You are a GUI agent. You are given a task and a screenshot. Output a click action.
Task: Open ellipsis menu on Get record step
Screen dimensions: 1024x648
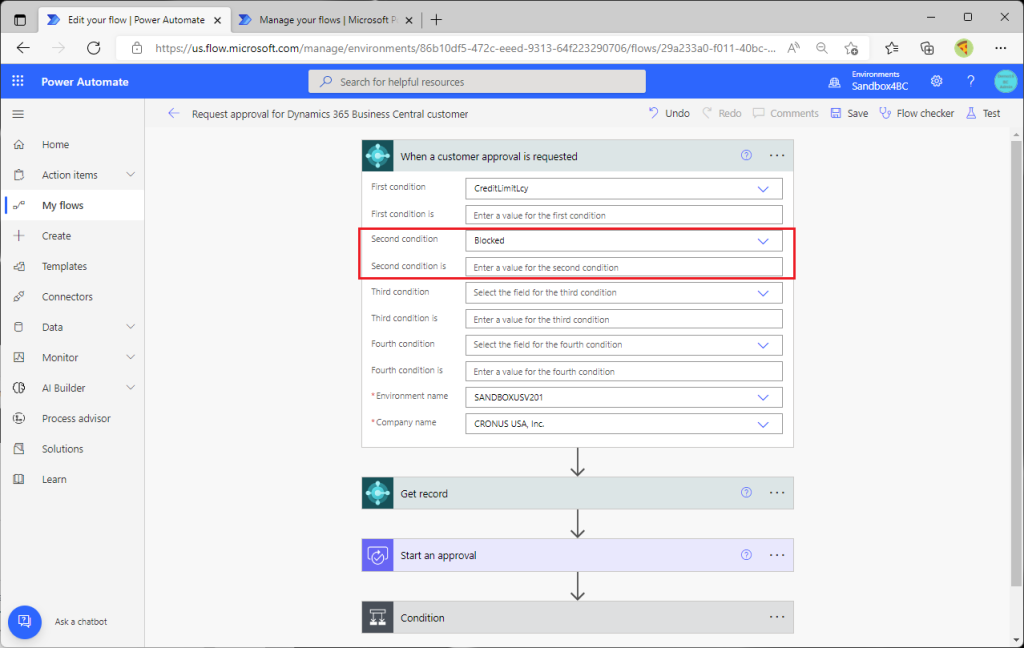776,493
